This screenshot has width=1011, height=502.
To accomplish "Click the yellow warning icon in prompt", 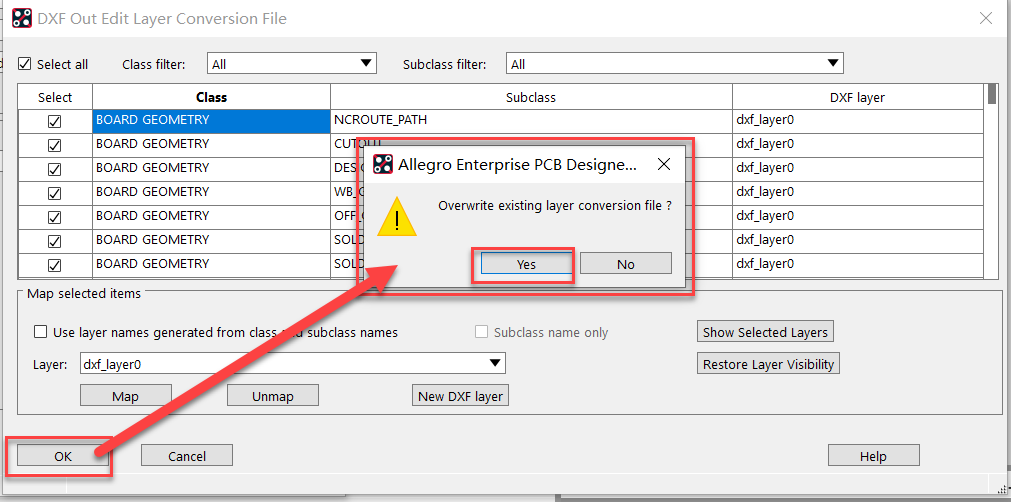I will (x=397, y=217).
